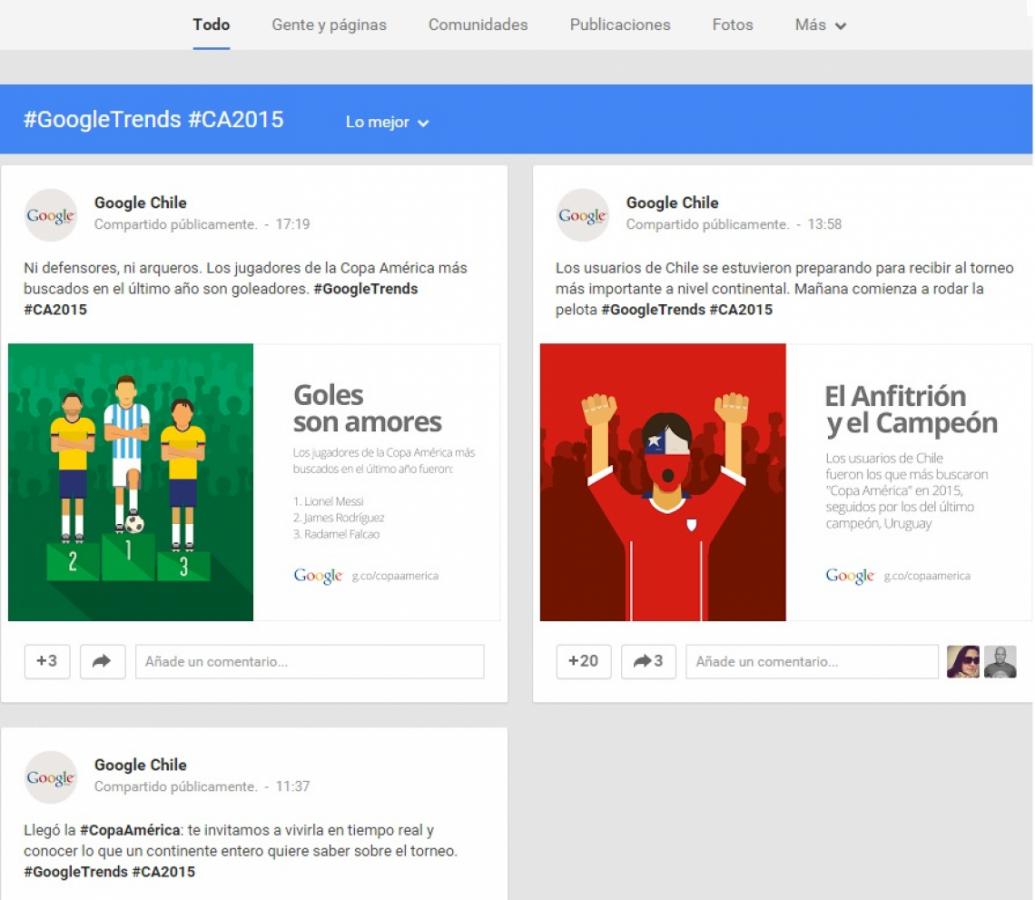The height and width of the screenshot is (900, 1035).
Task: Click the woman with sunglasses commenter avatar
Action: (963, 662)
